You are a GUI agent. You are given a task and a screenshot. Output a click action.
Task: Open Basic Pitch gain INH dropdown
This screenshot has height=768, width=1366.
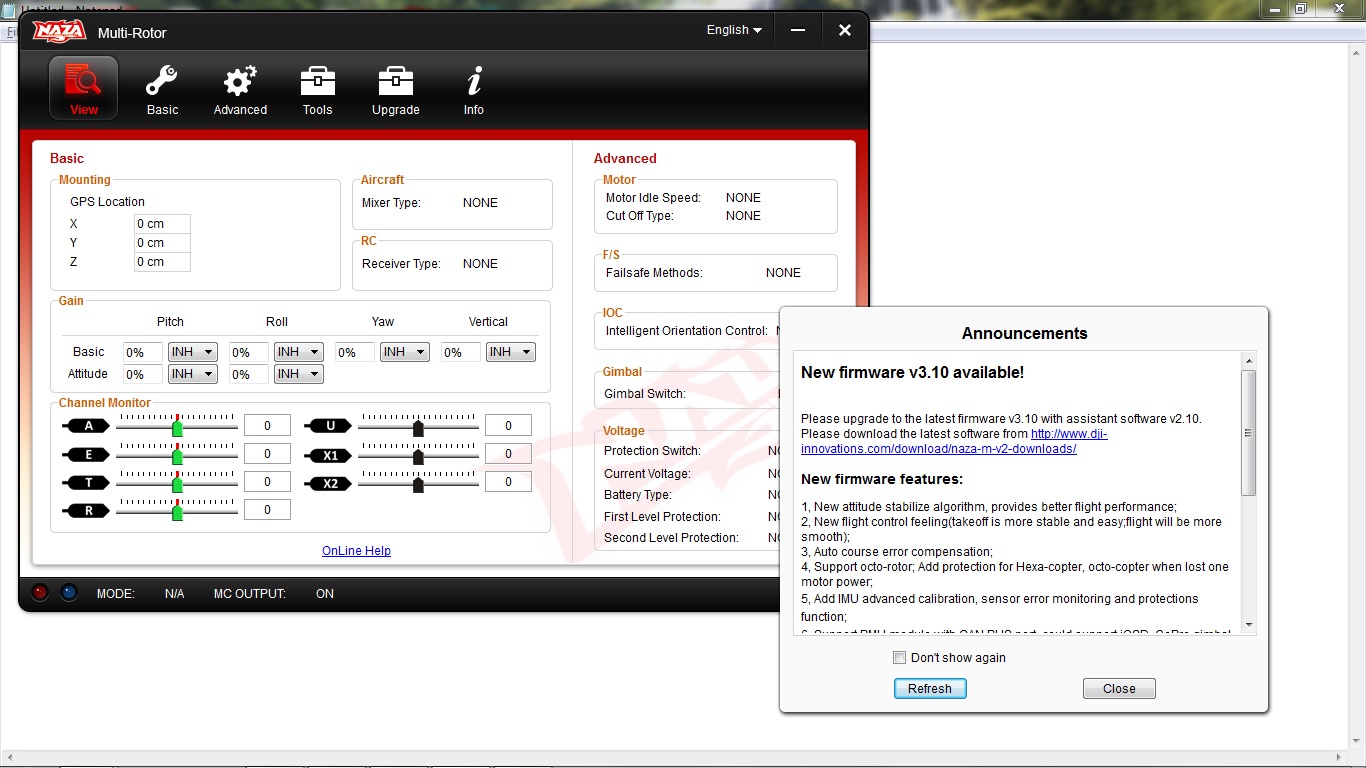[193, 352]
